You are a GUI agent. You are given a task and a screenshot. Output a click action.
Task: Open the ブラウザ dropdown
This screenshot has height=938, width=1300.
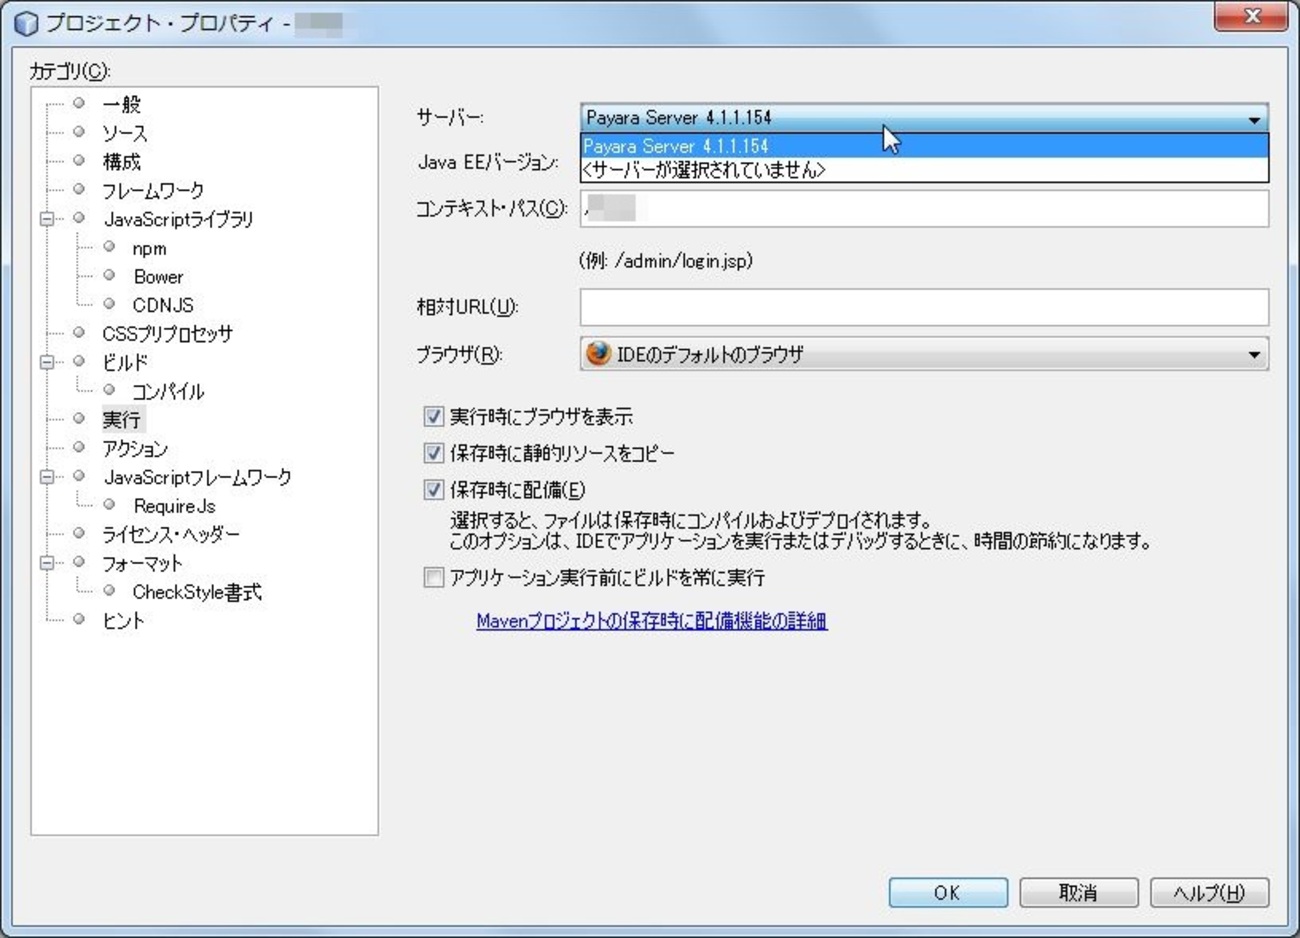coord(924,354)
